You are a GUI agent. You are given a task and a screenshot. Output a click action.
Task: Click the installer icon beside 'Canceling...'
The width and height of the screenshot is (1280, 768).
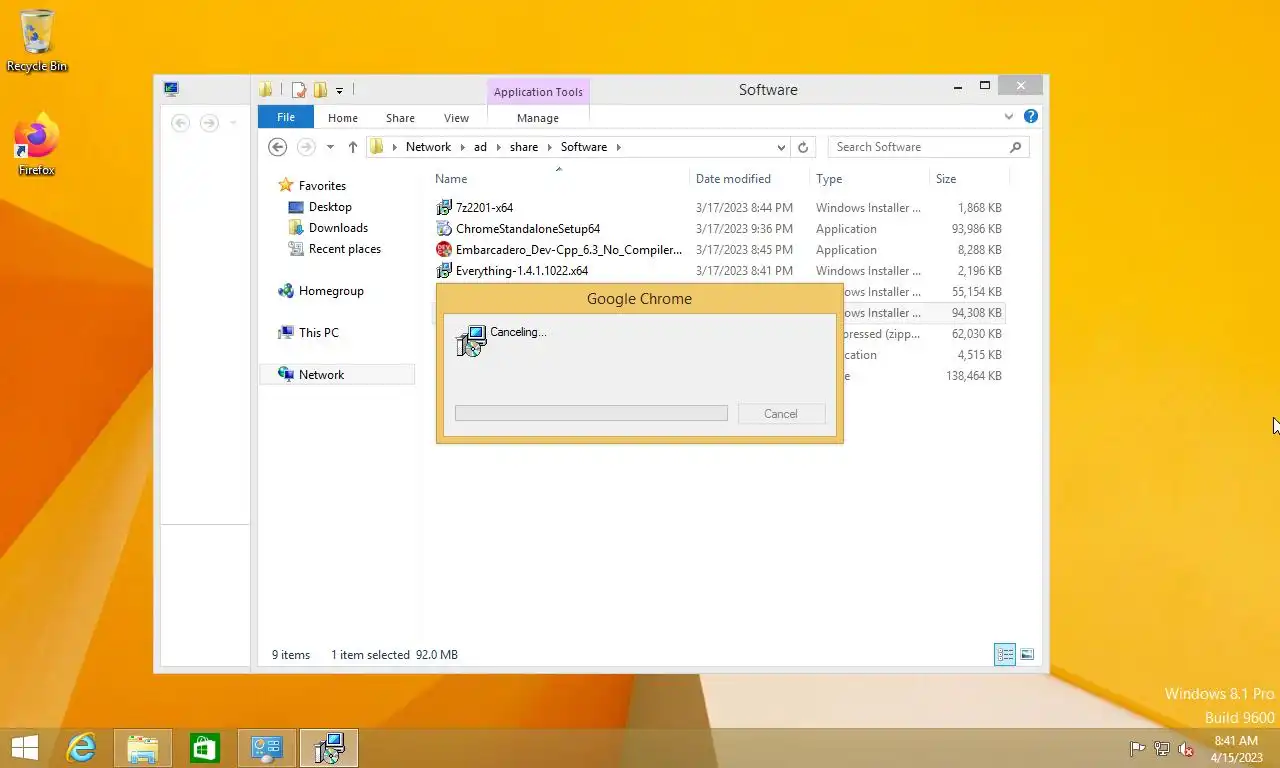tap(471, 341)
